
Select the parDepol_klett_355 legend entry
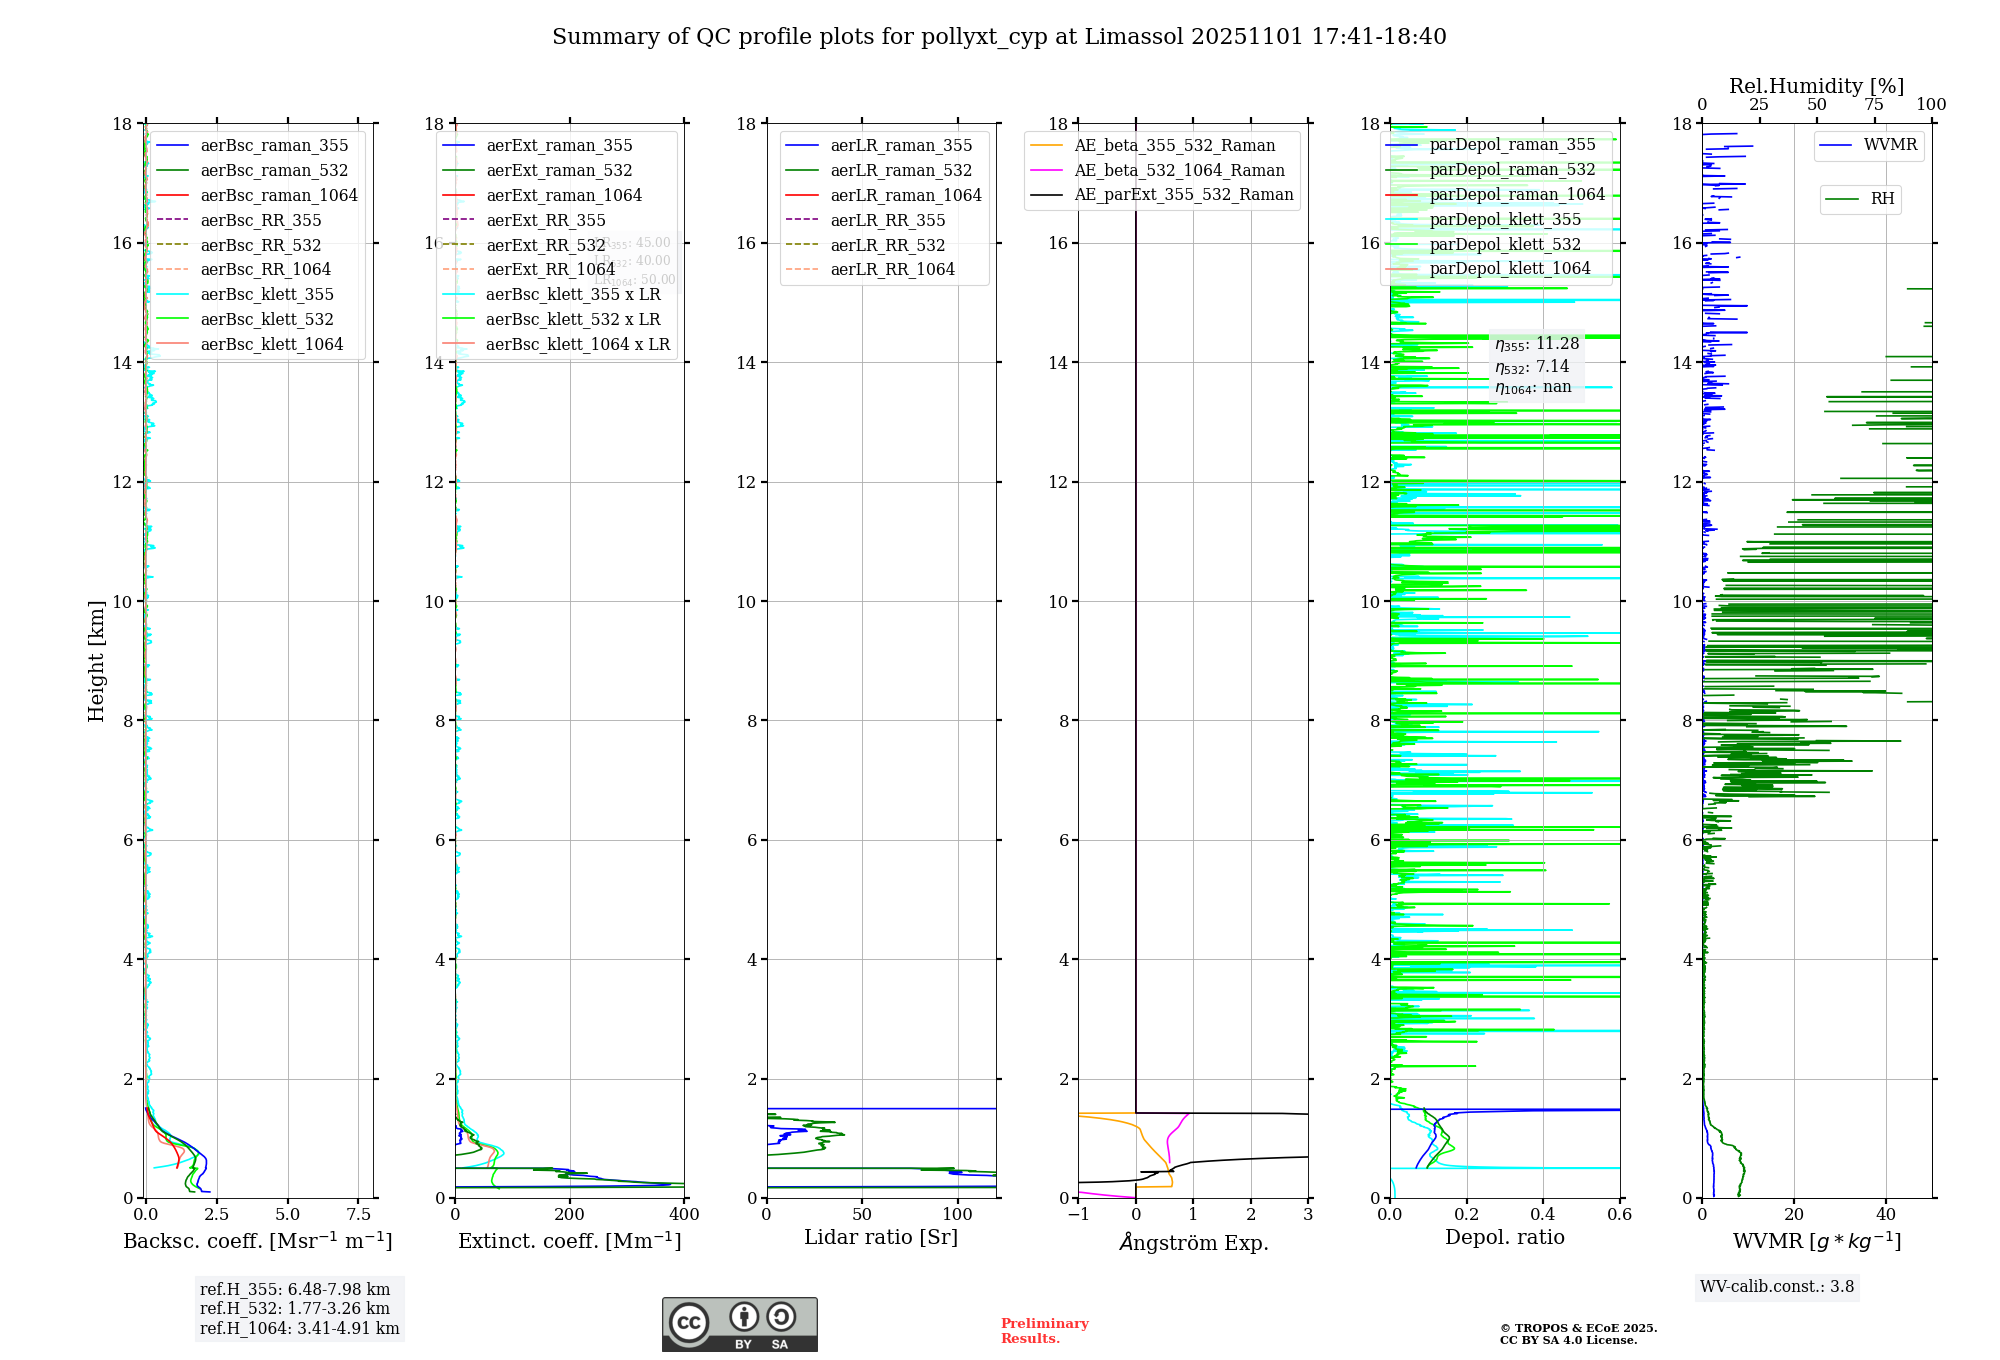coord(1505,220)
